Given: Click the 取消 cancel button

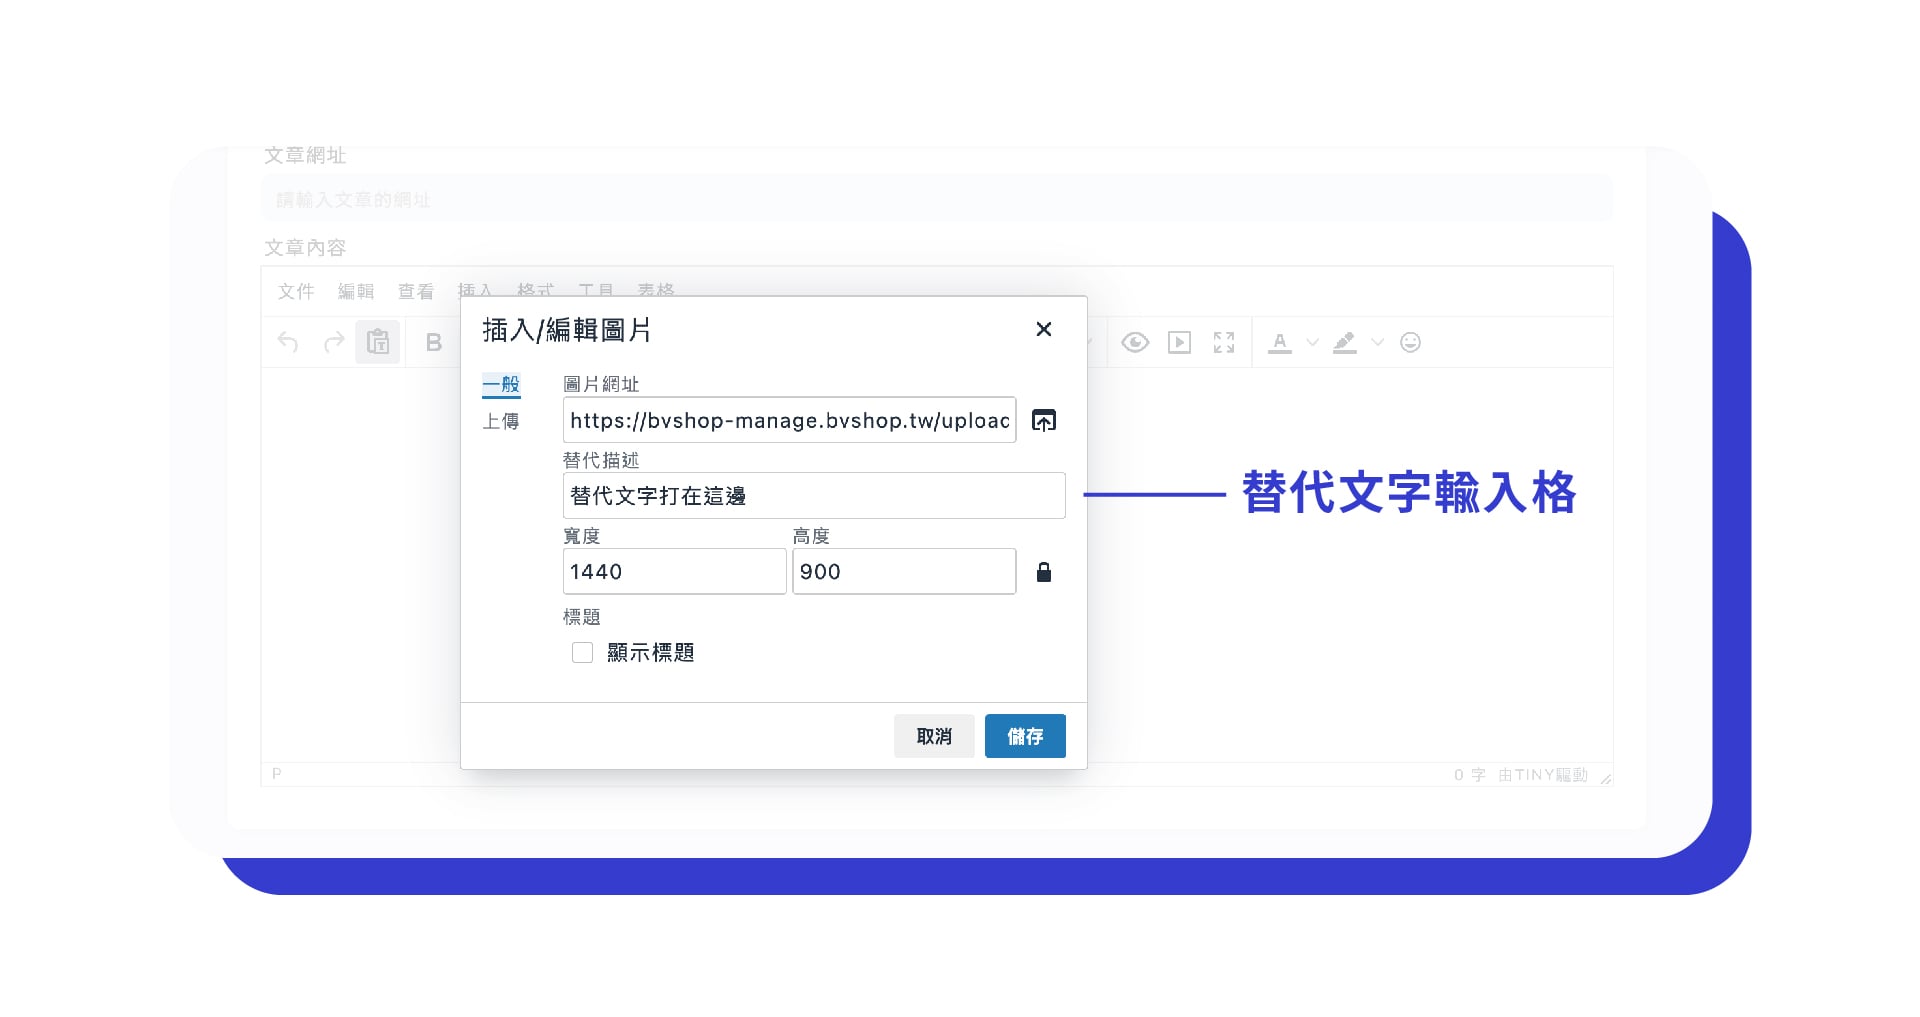Looking at the screenshot, I should 934,736.
